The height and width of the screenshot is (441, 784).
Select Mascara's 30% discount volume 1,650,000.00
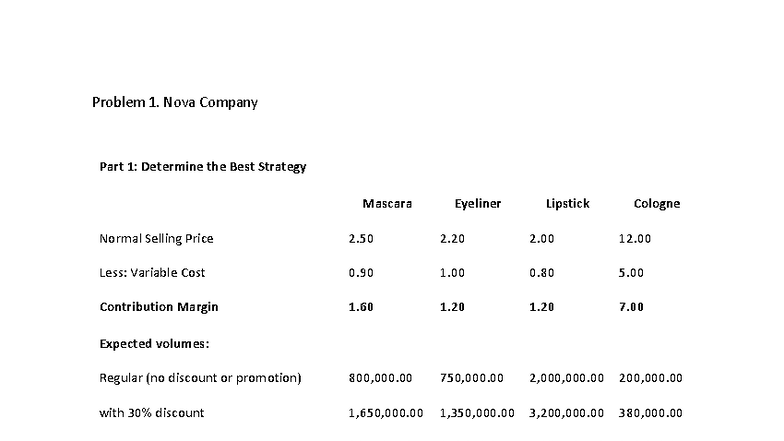pyautogui.click(x=385, y=413)
